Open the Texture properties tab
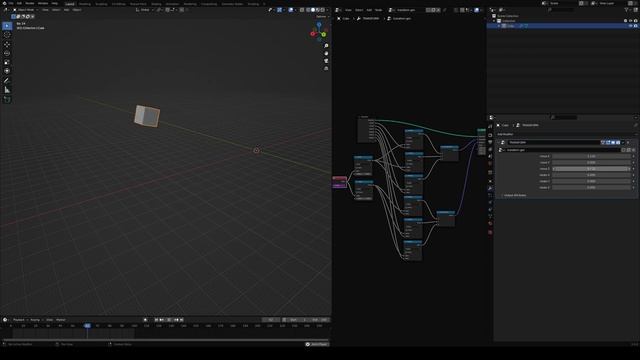 490,232
